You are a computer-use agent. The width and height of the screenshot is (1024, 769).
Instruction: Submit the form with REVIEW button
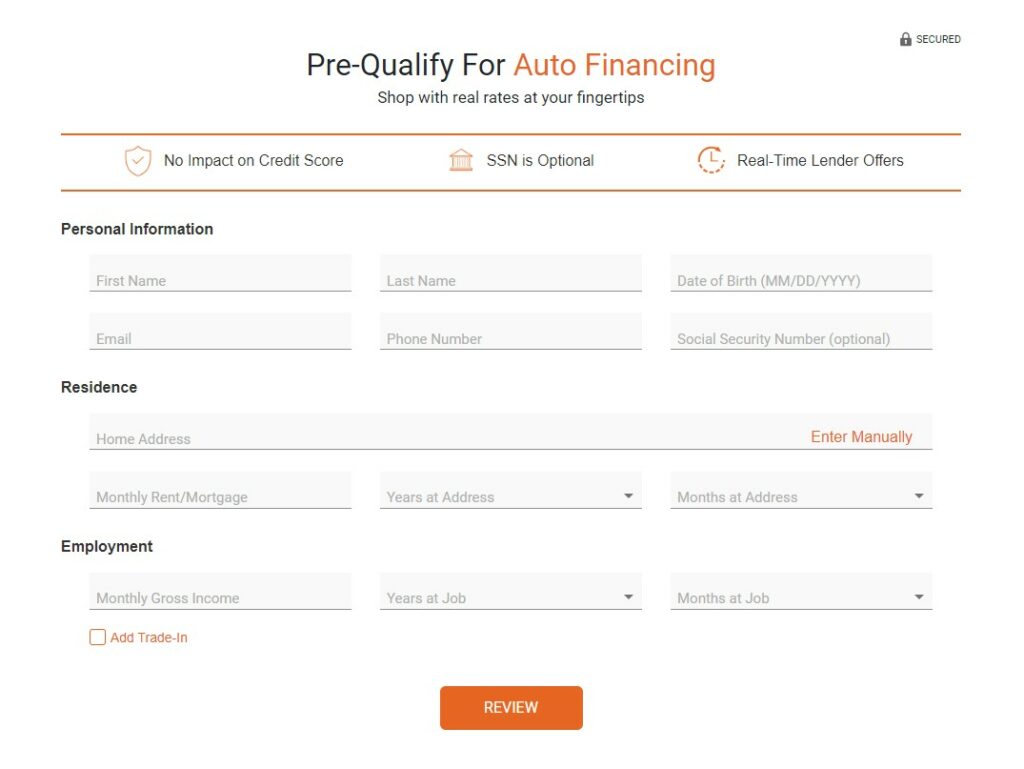point(511,708)
